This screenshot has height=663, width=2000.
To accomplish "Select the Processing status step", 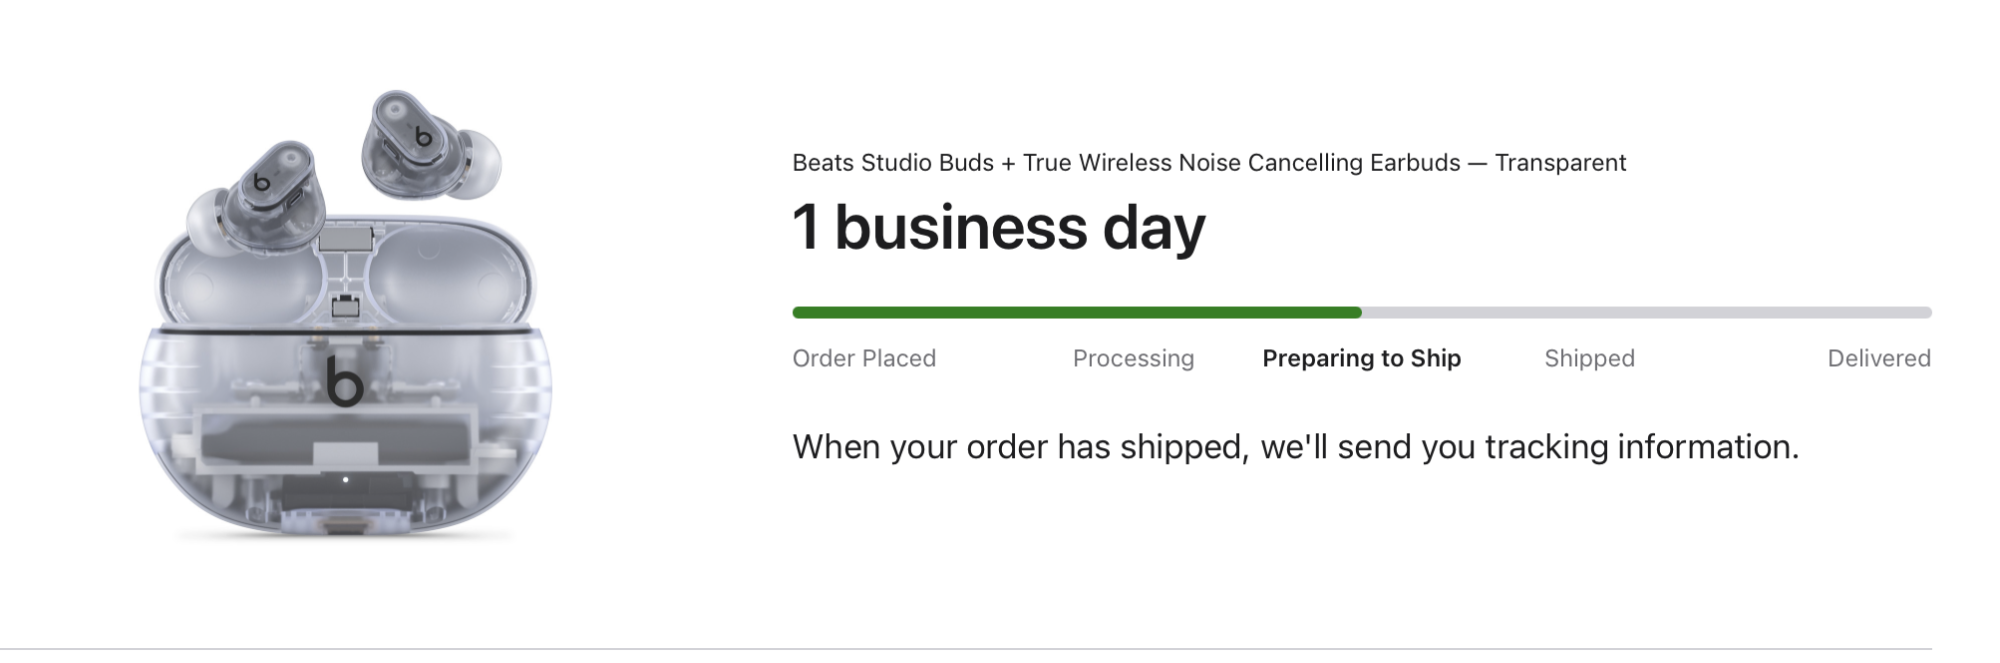I will [1133, 358].
